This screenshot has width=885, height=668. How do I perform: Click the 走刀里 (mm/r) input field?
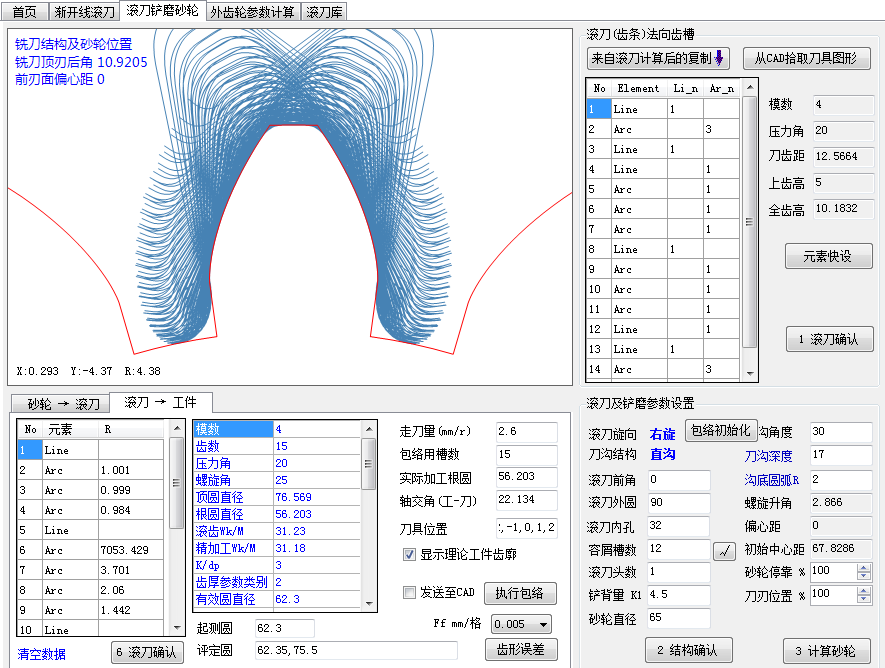coord(527,432)
